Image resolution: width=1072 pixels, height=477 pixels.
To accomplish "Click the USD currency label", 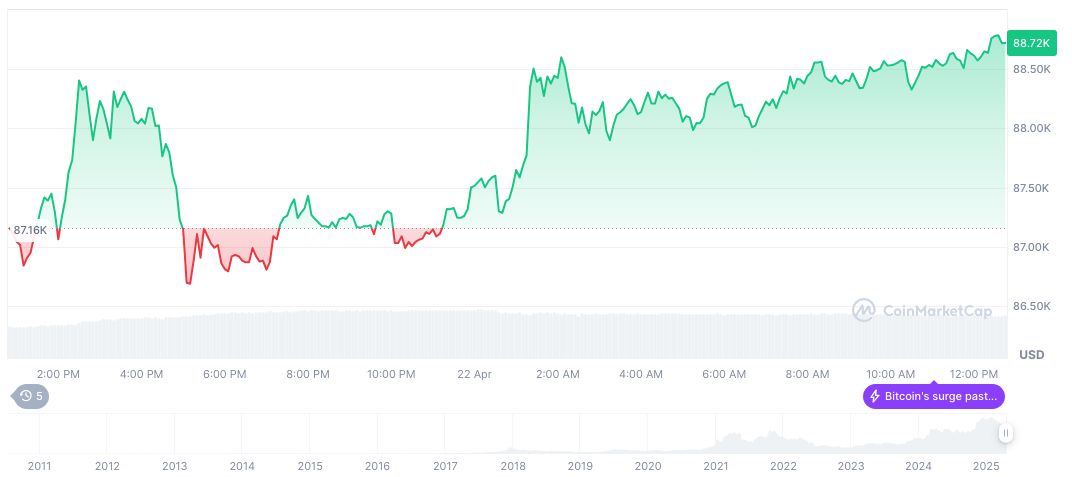I will [1031, 355].
